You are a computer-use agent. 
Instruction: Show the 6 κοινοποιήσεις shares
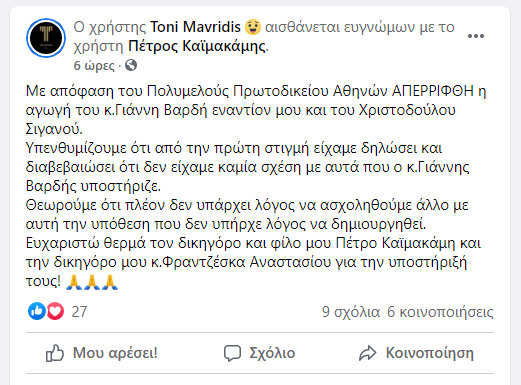pyautogui.click(x=440, y=312)
